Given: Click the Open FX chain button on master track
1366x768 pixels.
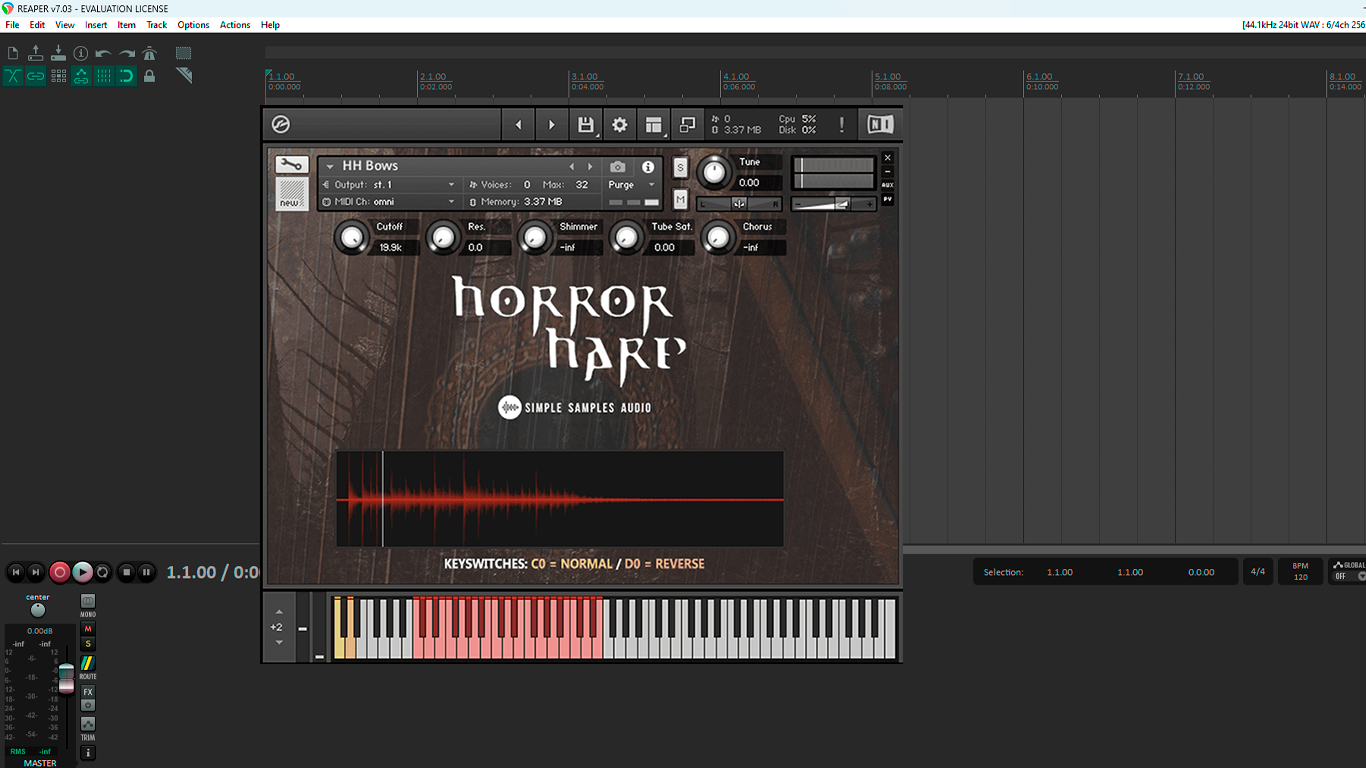Looking at the screenshot, I should (88, 692).
